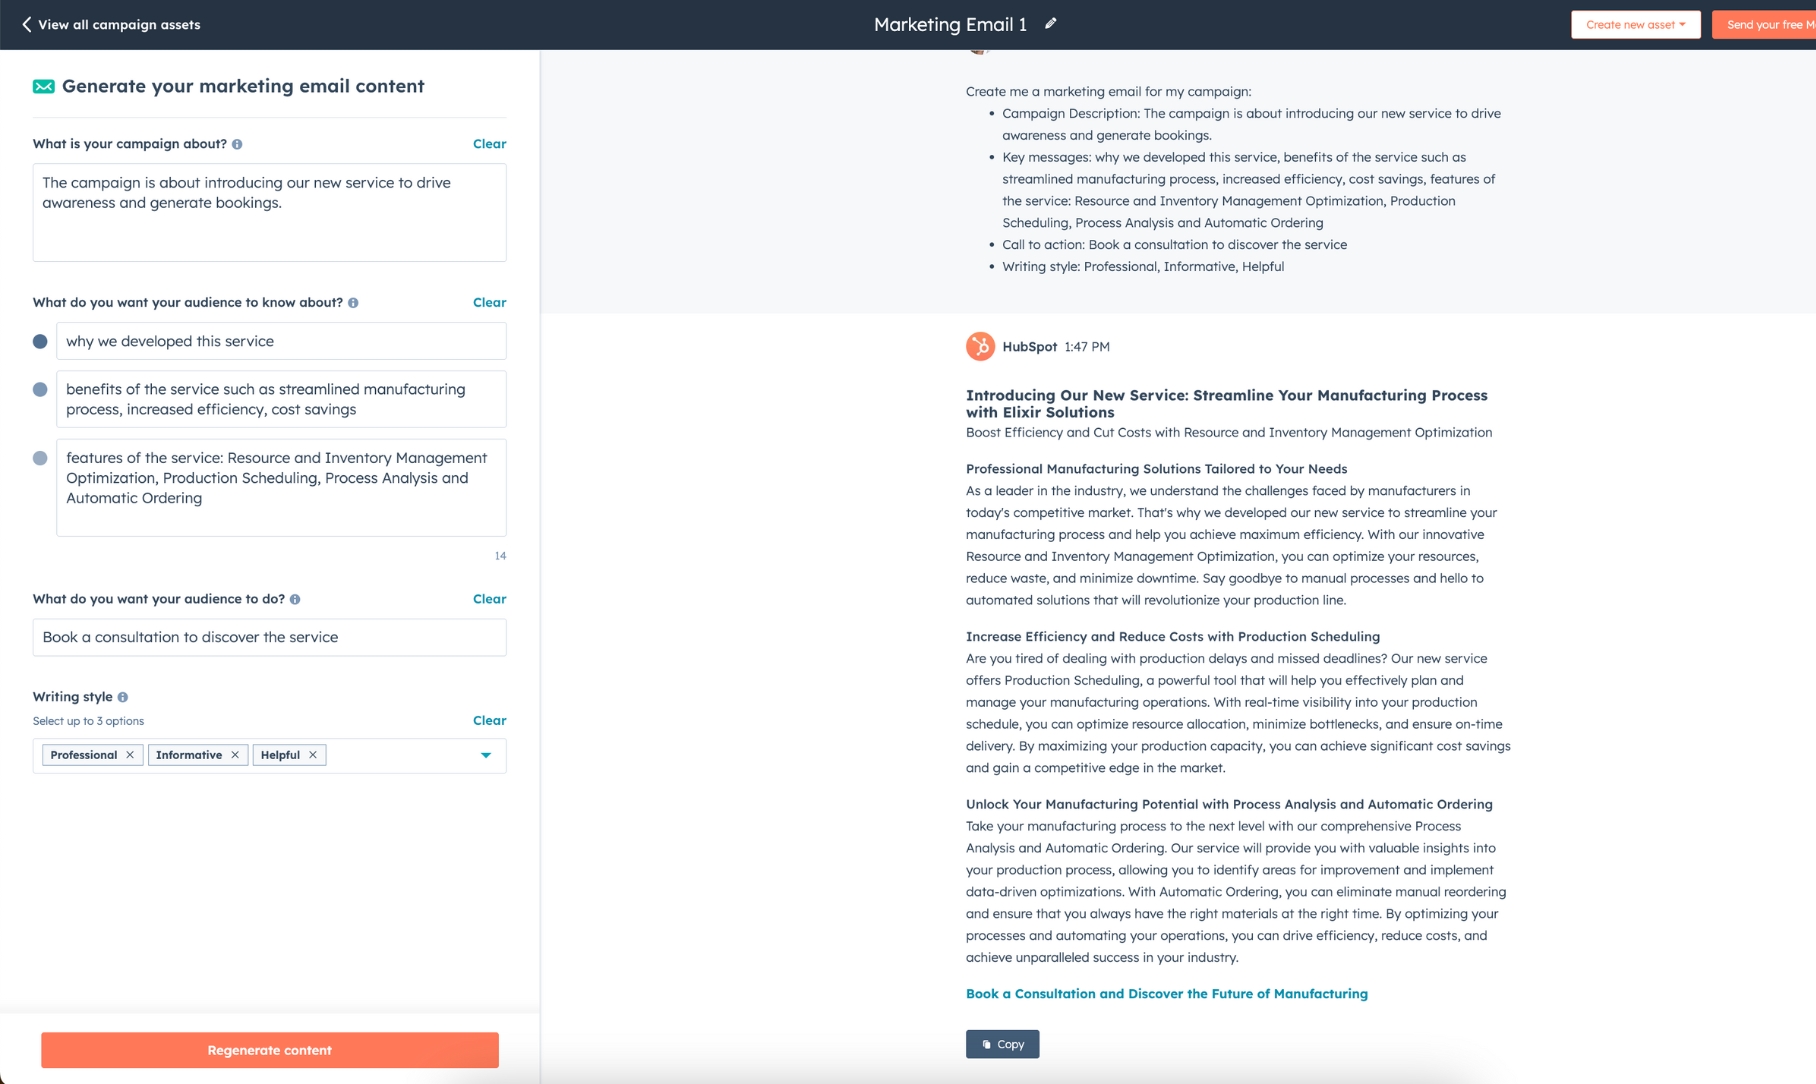Clear the selected writing styles
The width and height of the screenshot is (1816, 1084).
489,720
